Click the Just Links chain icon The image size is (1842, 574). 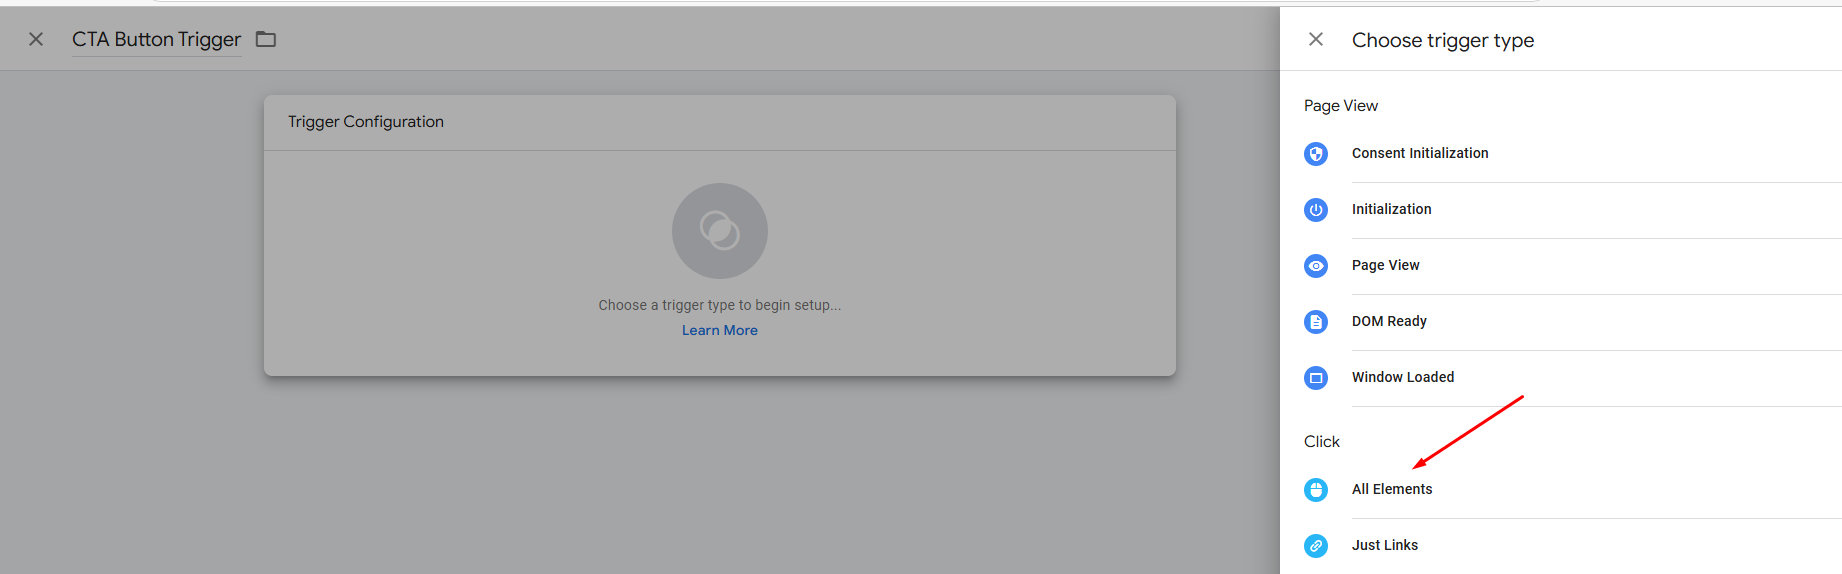[1316, 546]
